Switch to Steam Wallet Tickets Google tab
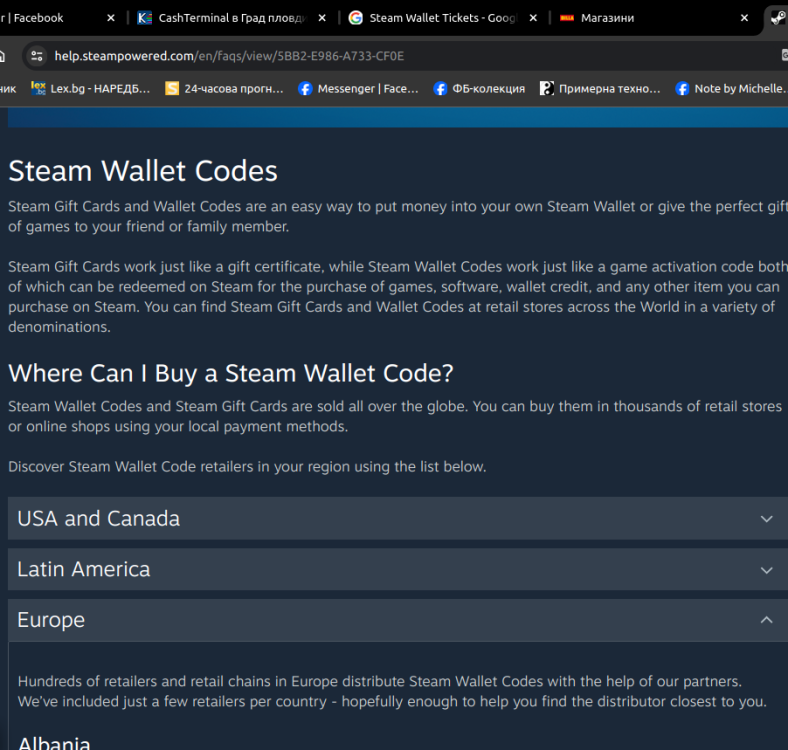788x750 pixels. (x=442, y=18)
